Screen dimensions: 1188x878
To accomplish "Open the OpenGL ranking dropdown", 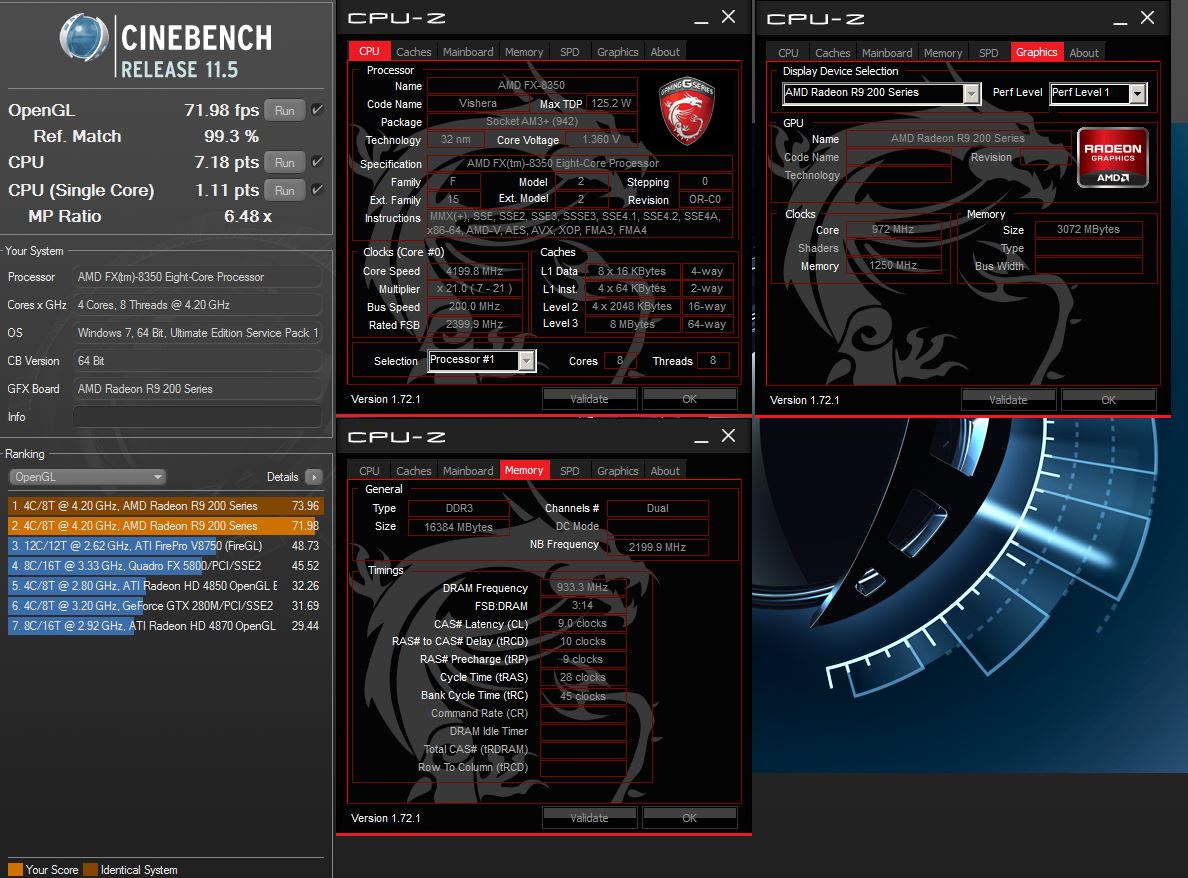I will [x=87, y=476].
